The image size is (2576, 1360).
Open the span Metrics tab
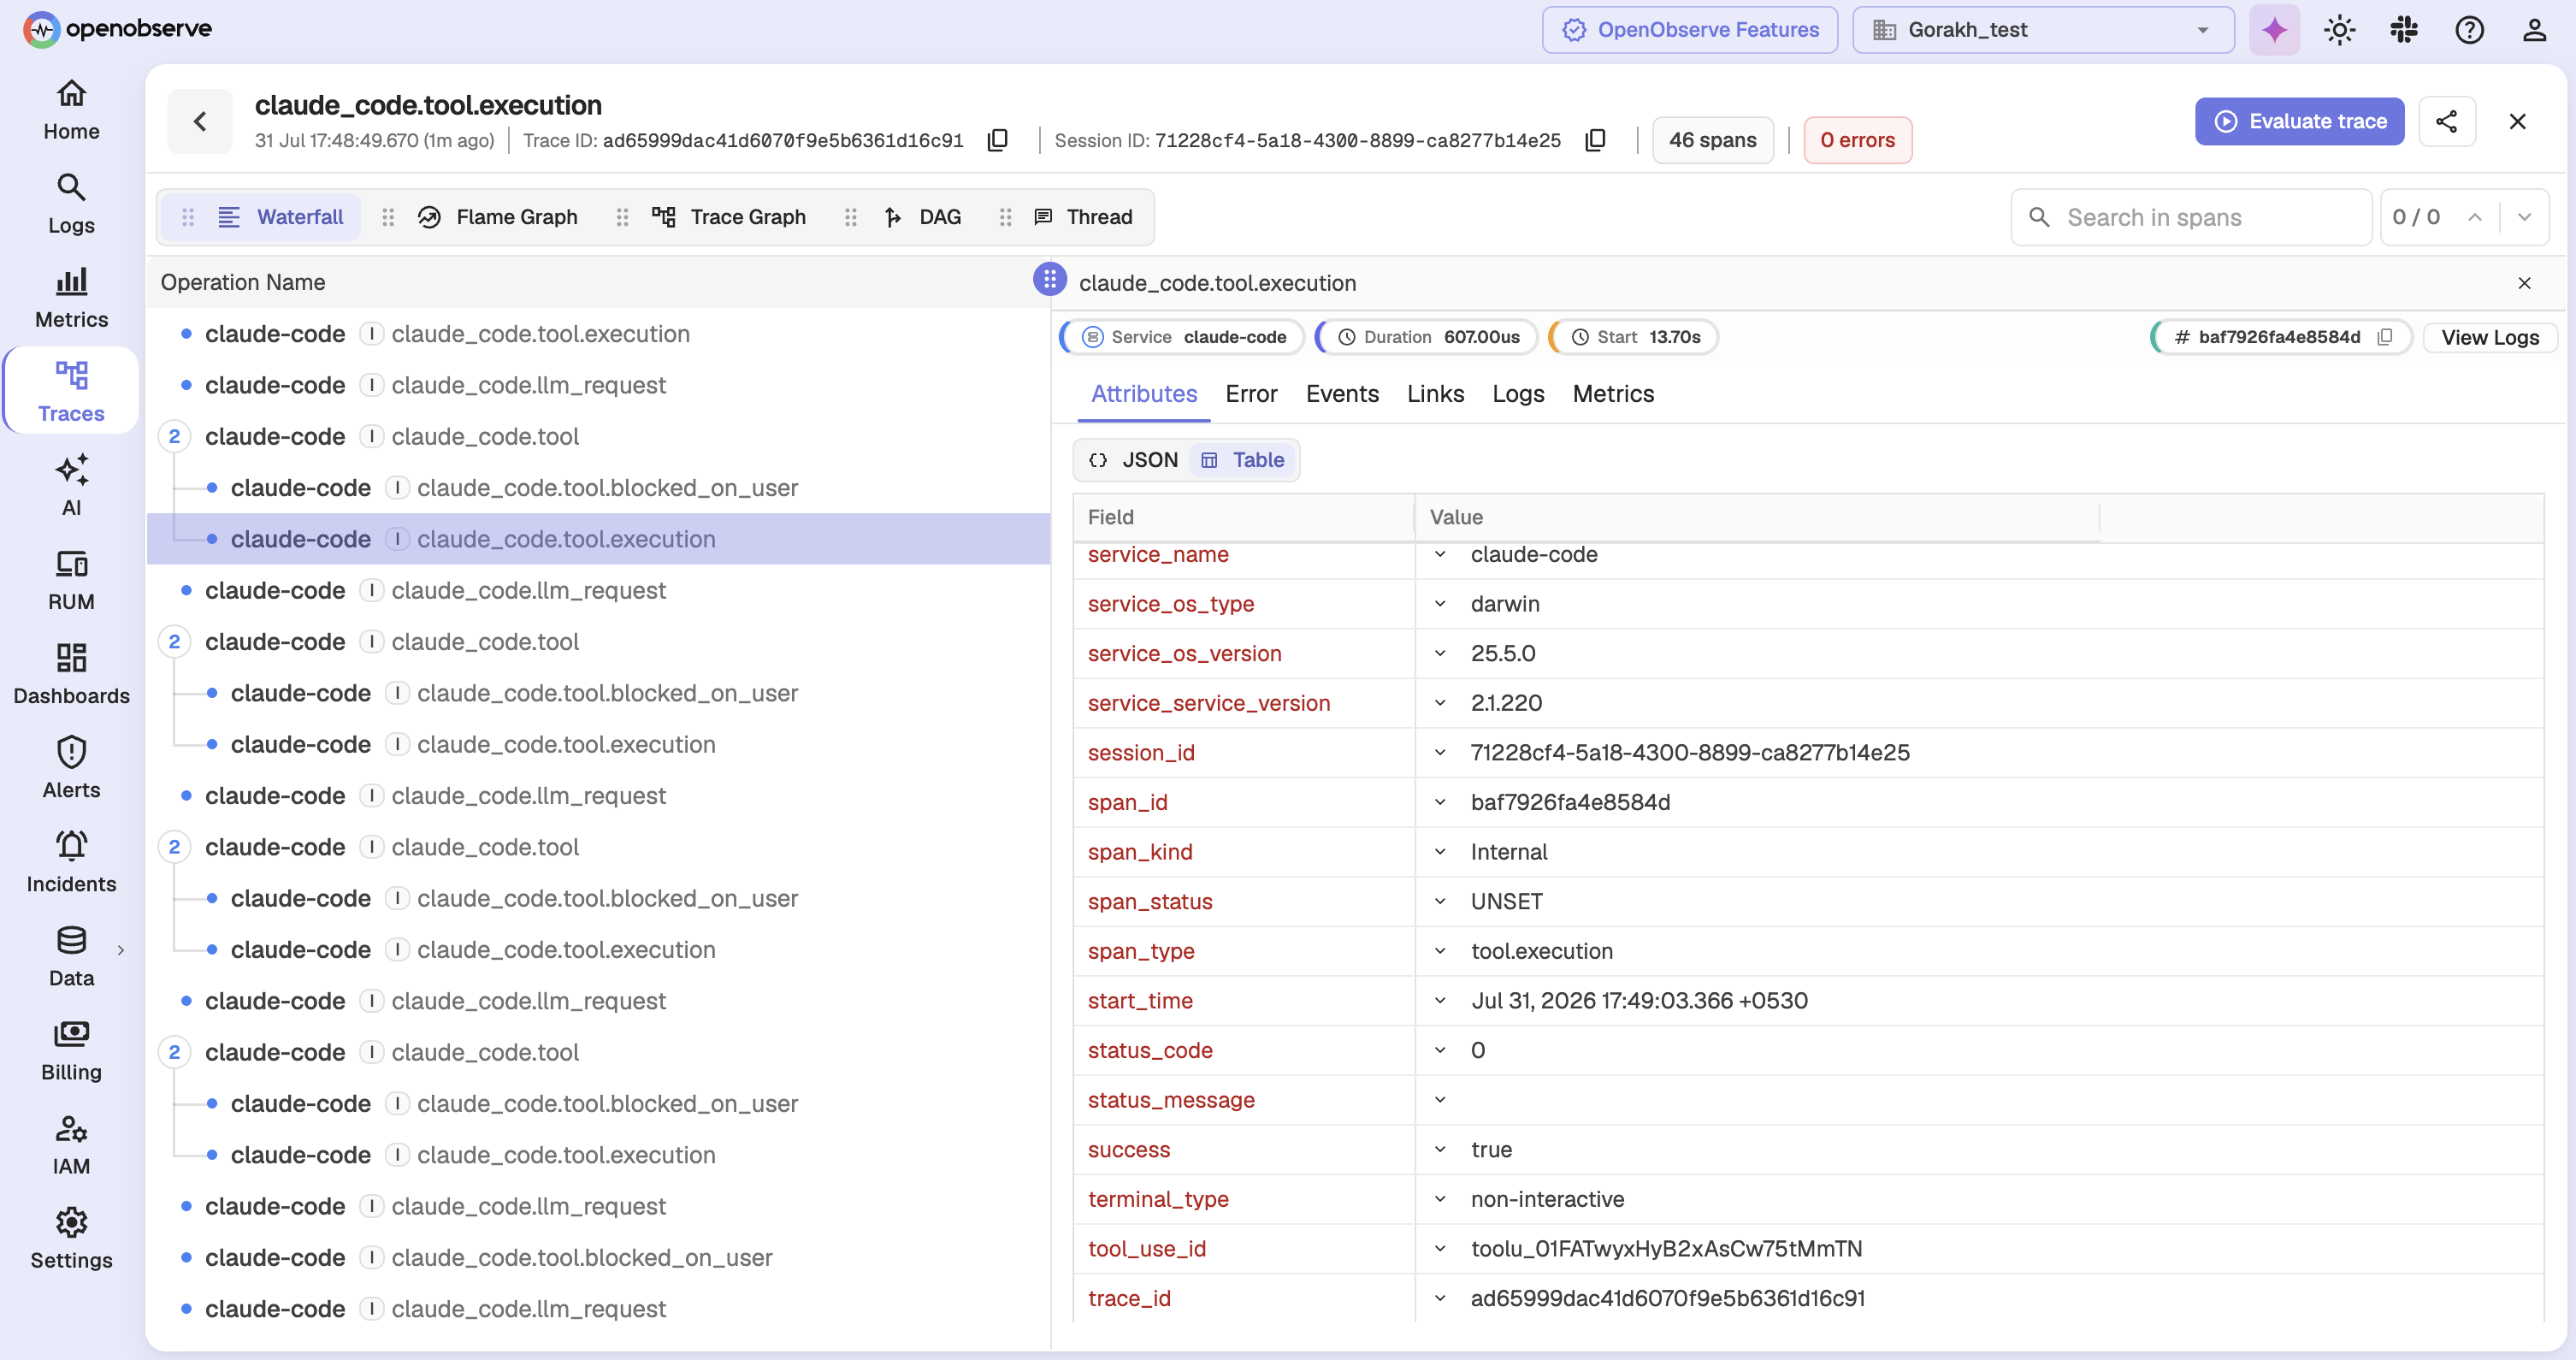tap(1613, 394)
